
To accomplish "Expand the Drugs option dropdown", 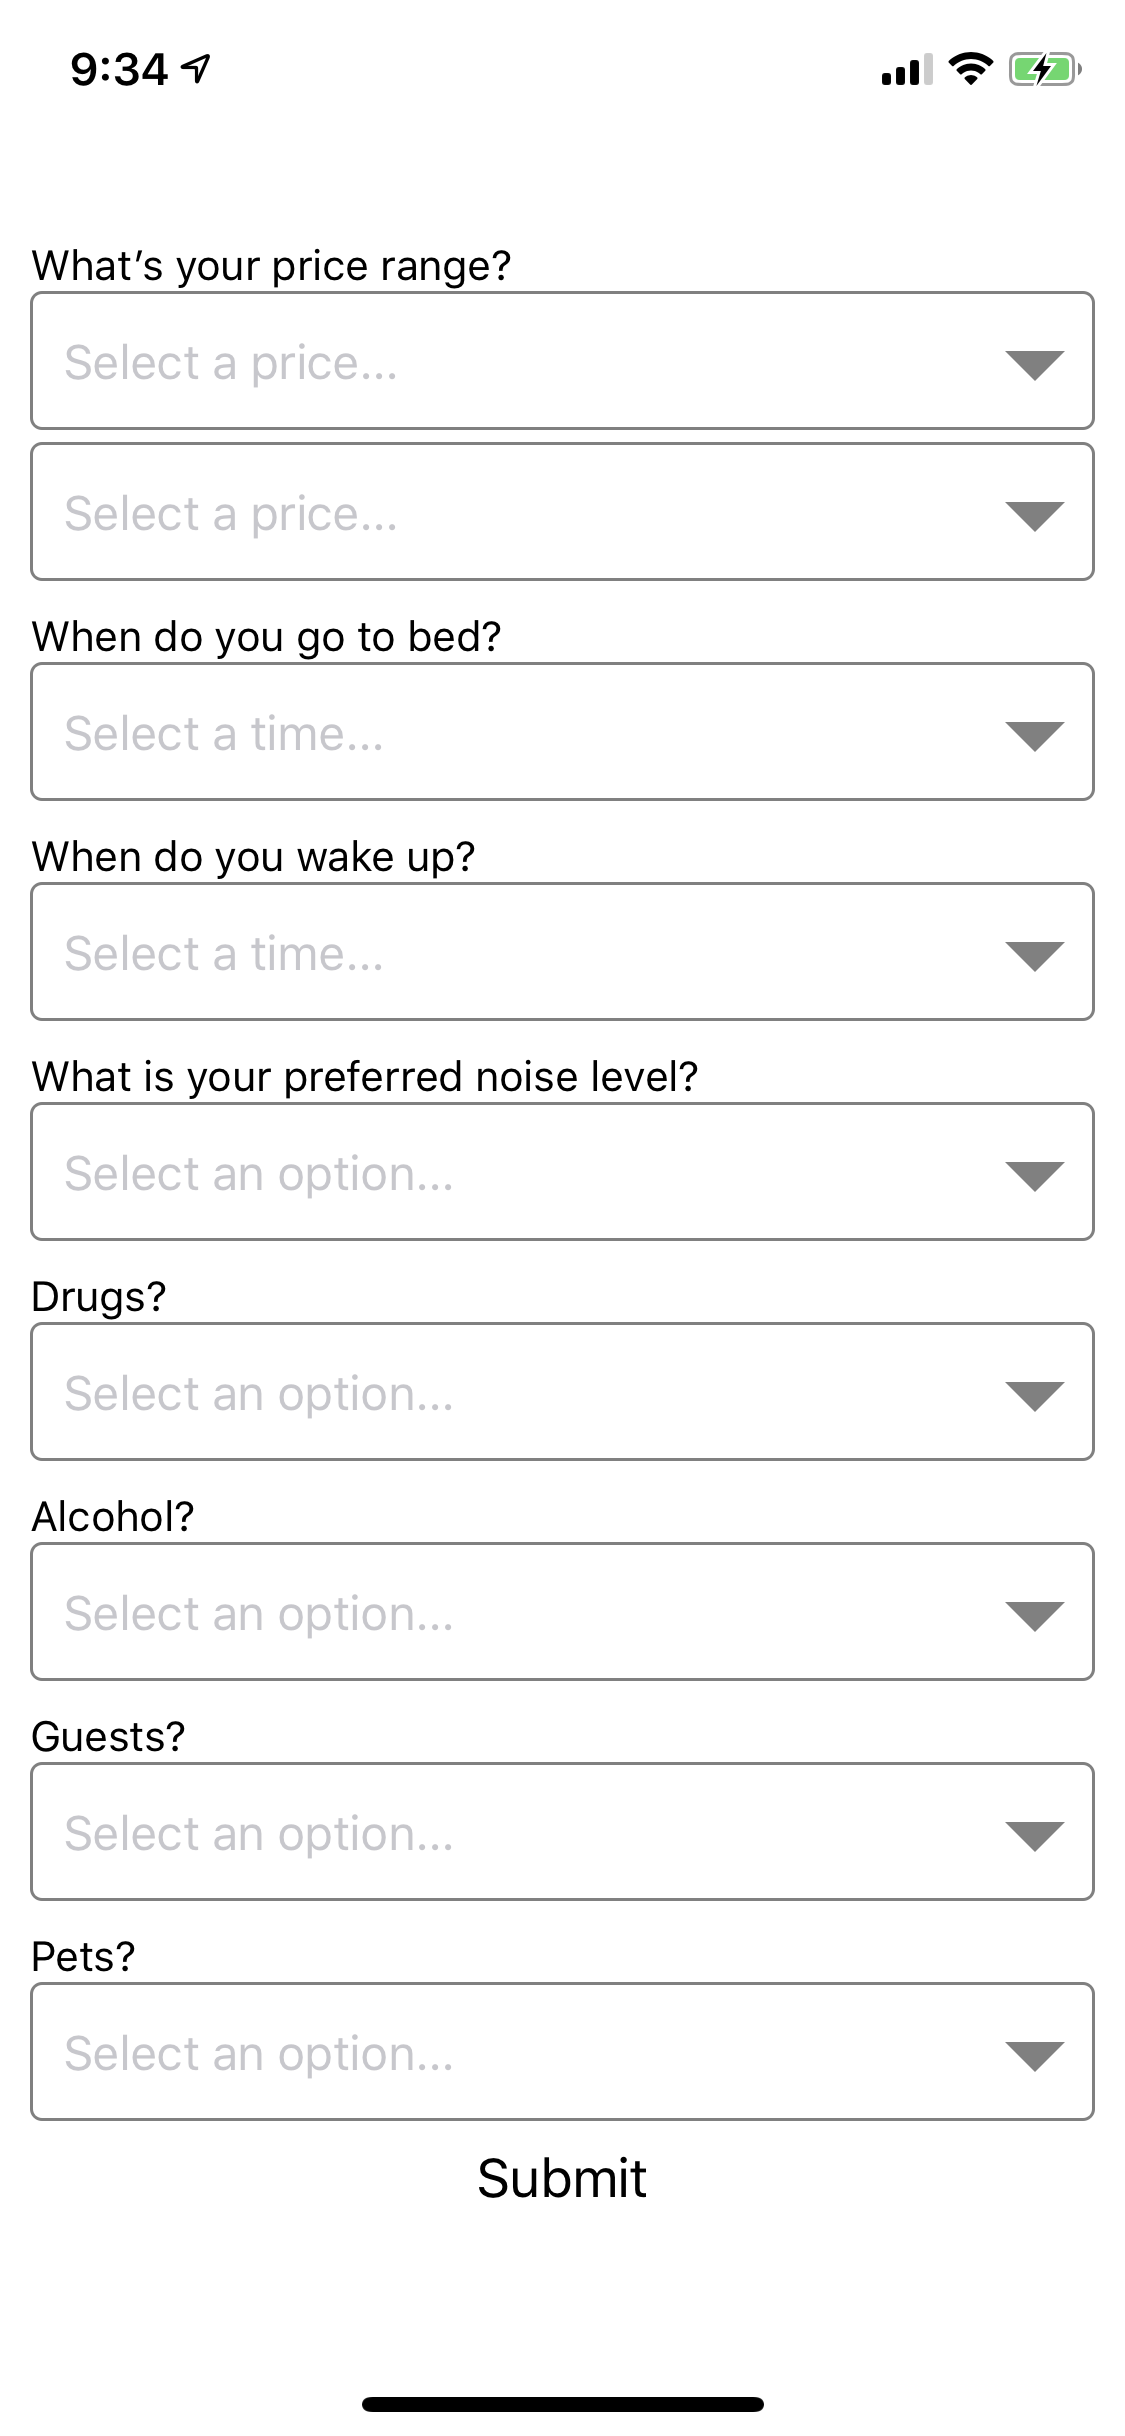I will (562, 1392).
